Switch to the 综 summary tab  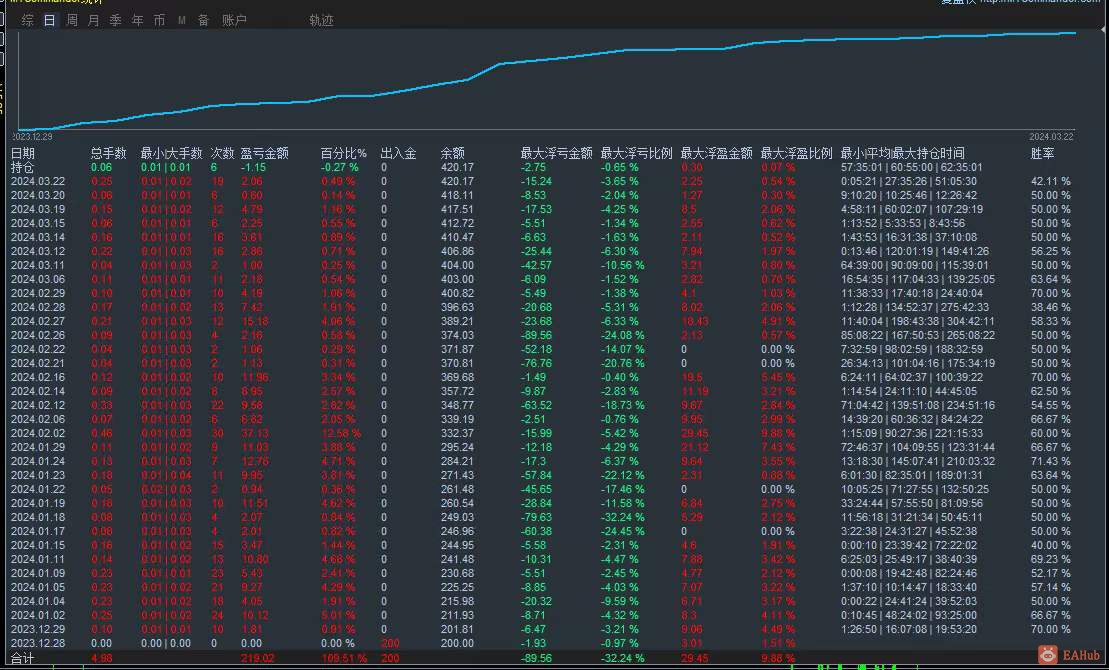(28, 21)
